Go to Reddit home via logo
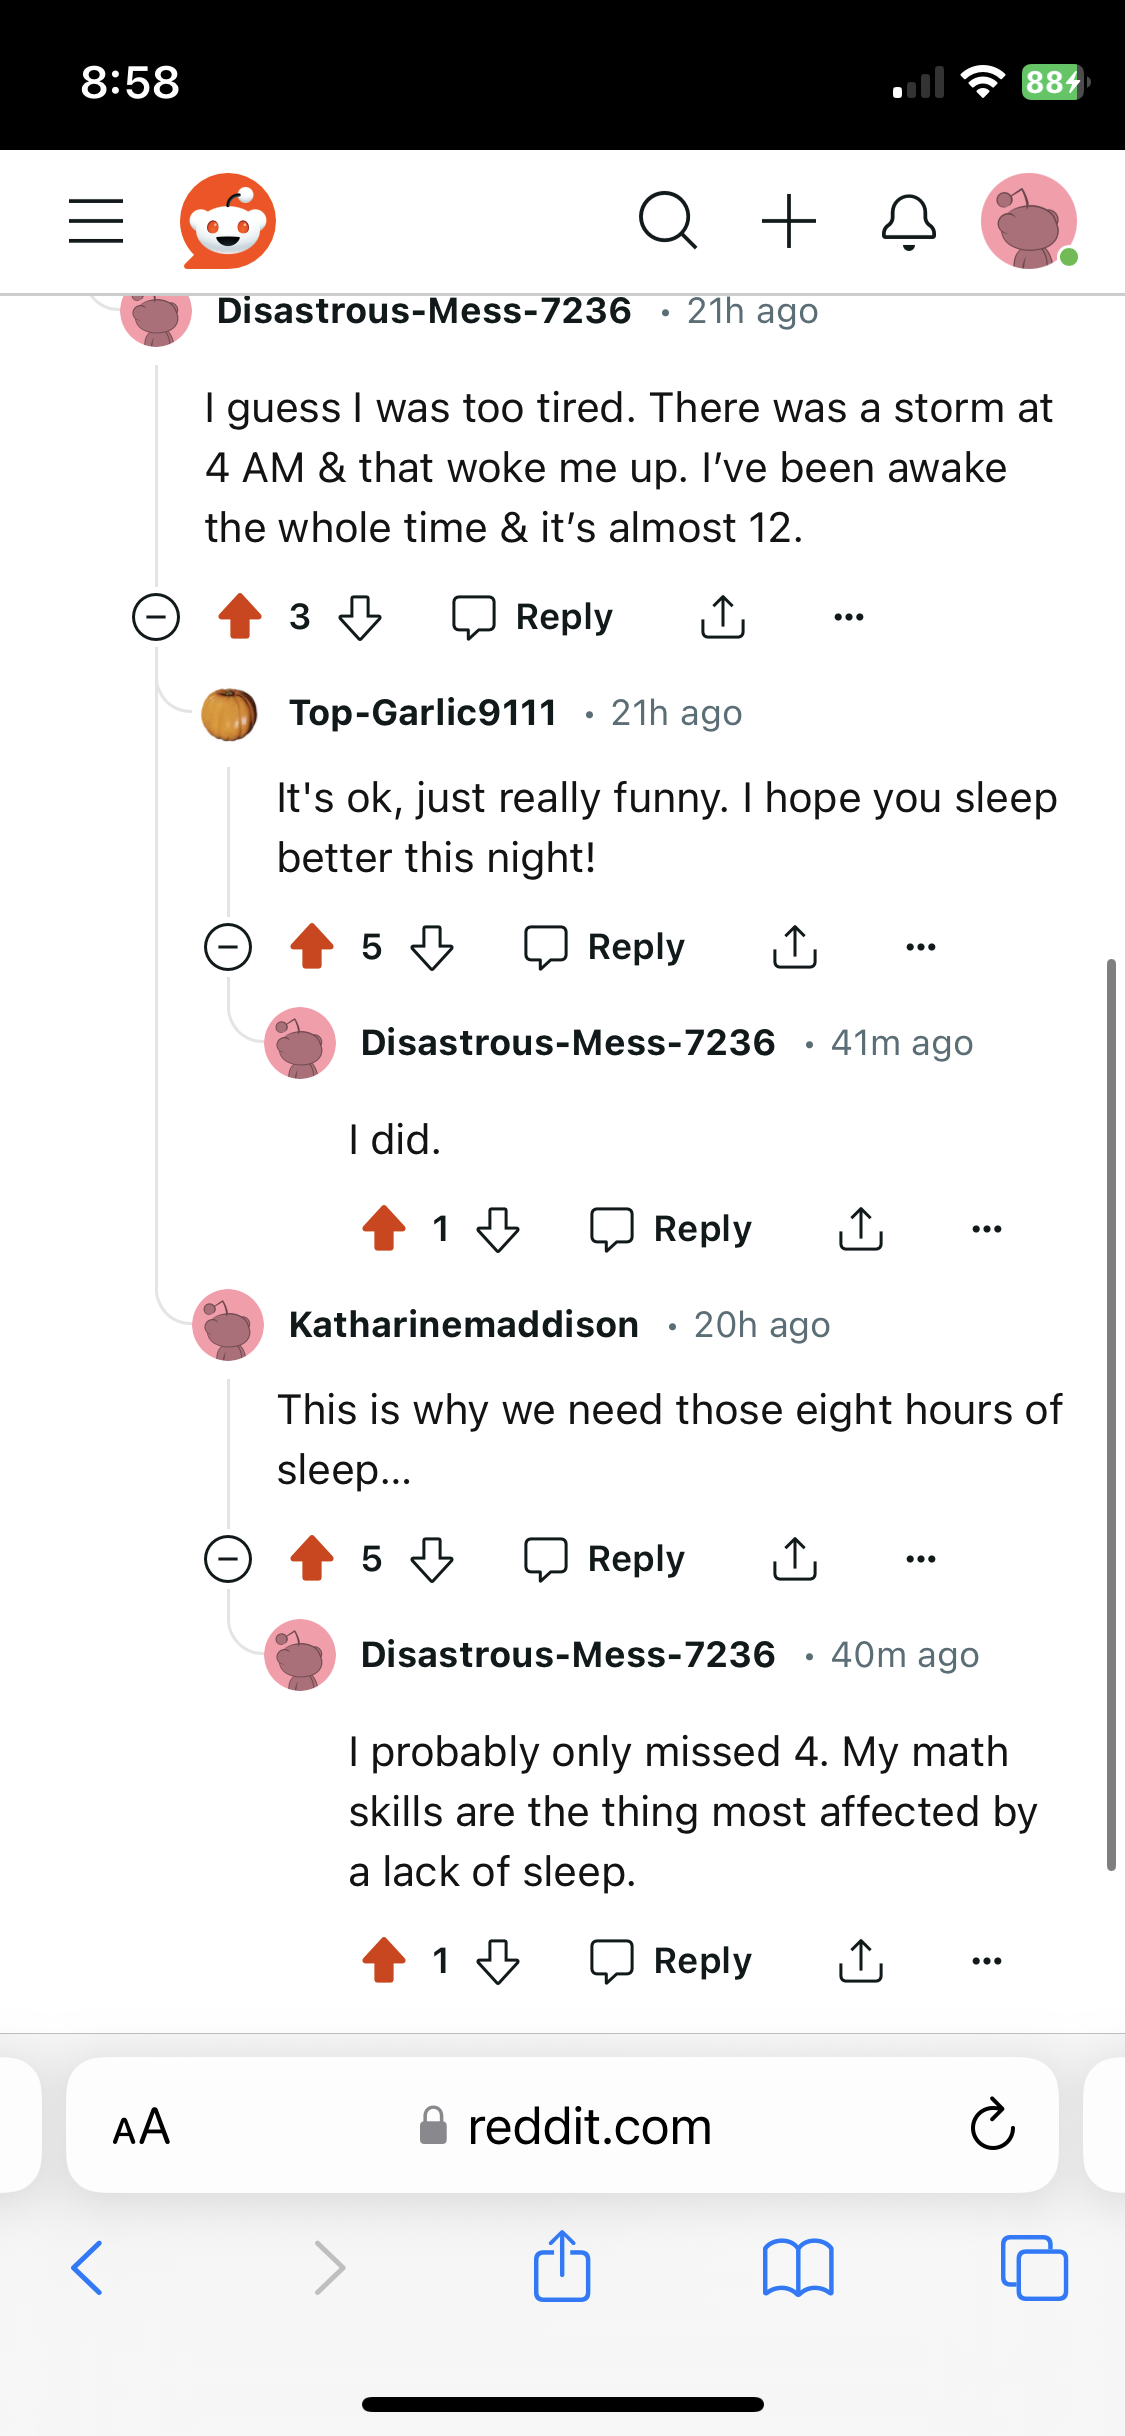1125x2436 pixels. coord(228,220)
